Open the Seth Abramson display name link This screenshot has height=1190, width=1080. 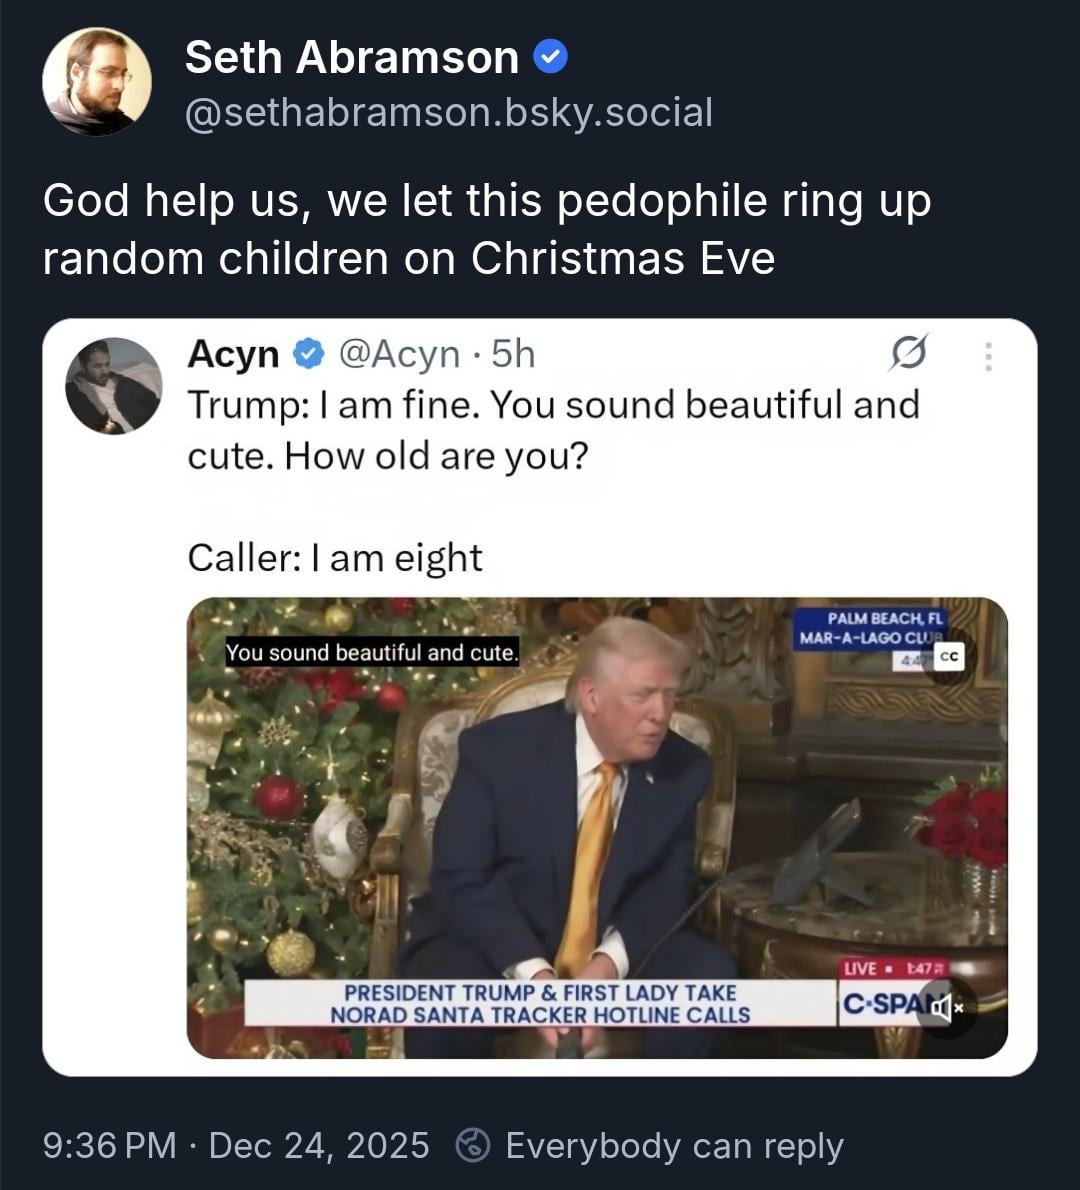(x=351, y=58)
